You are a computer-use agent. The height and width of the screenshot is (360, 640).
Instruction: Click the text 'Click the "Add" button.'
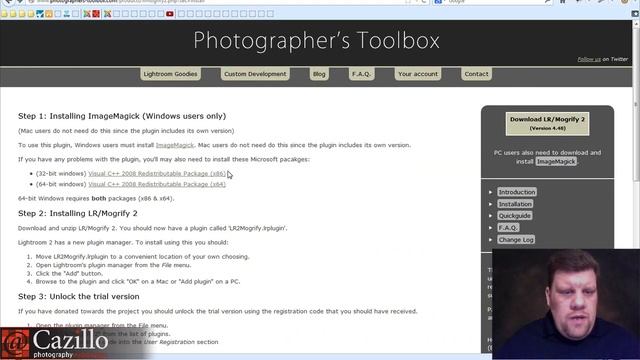[69, 273]
